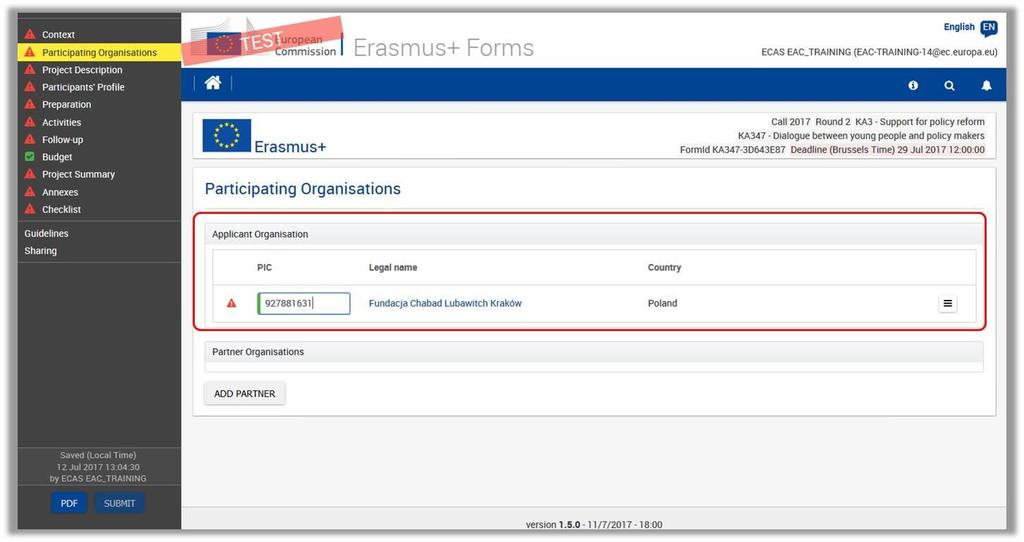This screenshot has height=542, width=1024.
Task: Click the Saved (Local Time) status text
Action: pyautogui.click(x=98, y=455)
